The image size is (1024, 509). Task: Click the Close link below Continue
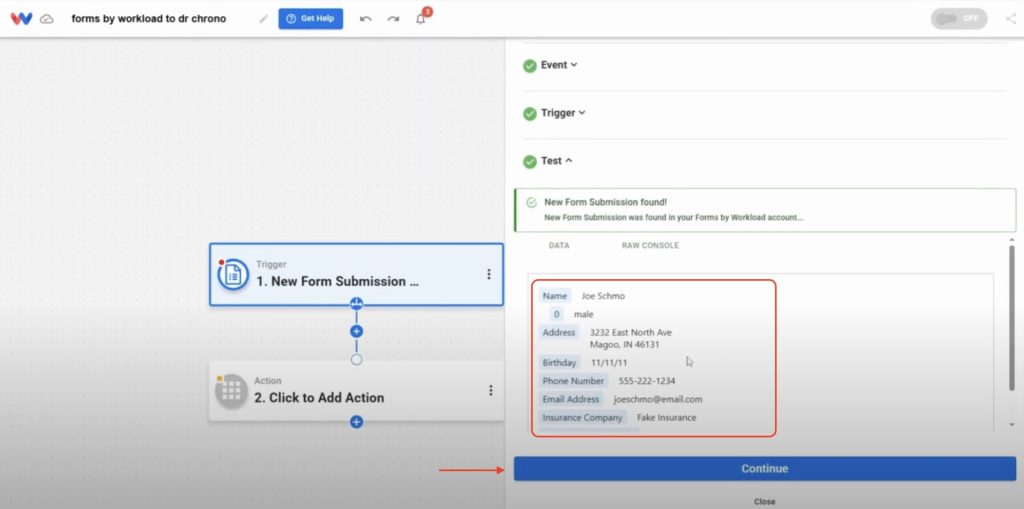[765, 502]
